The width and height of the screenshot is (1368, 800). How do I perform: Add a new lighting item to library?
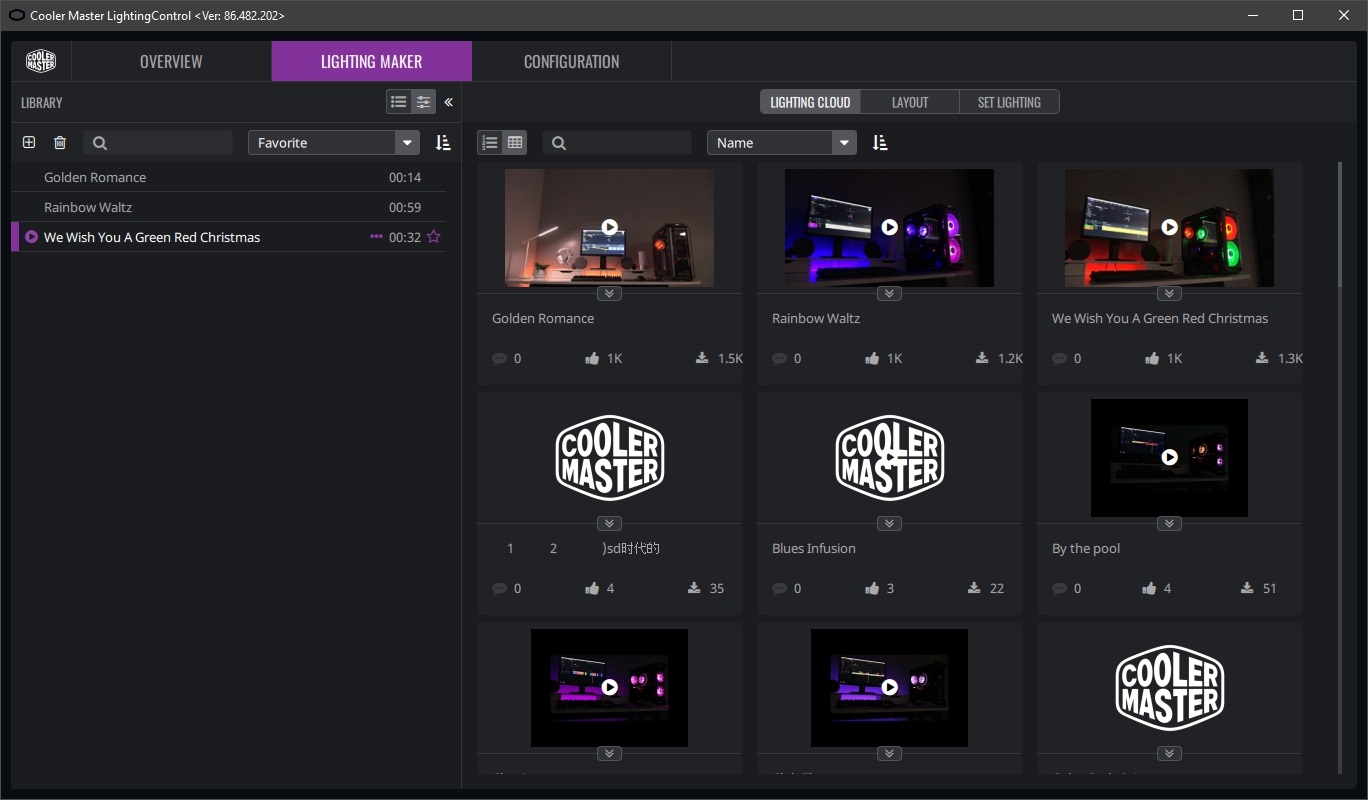click(29, 143)
